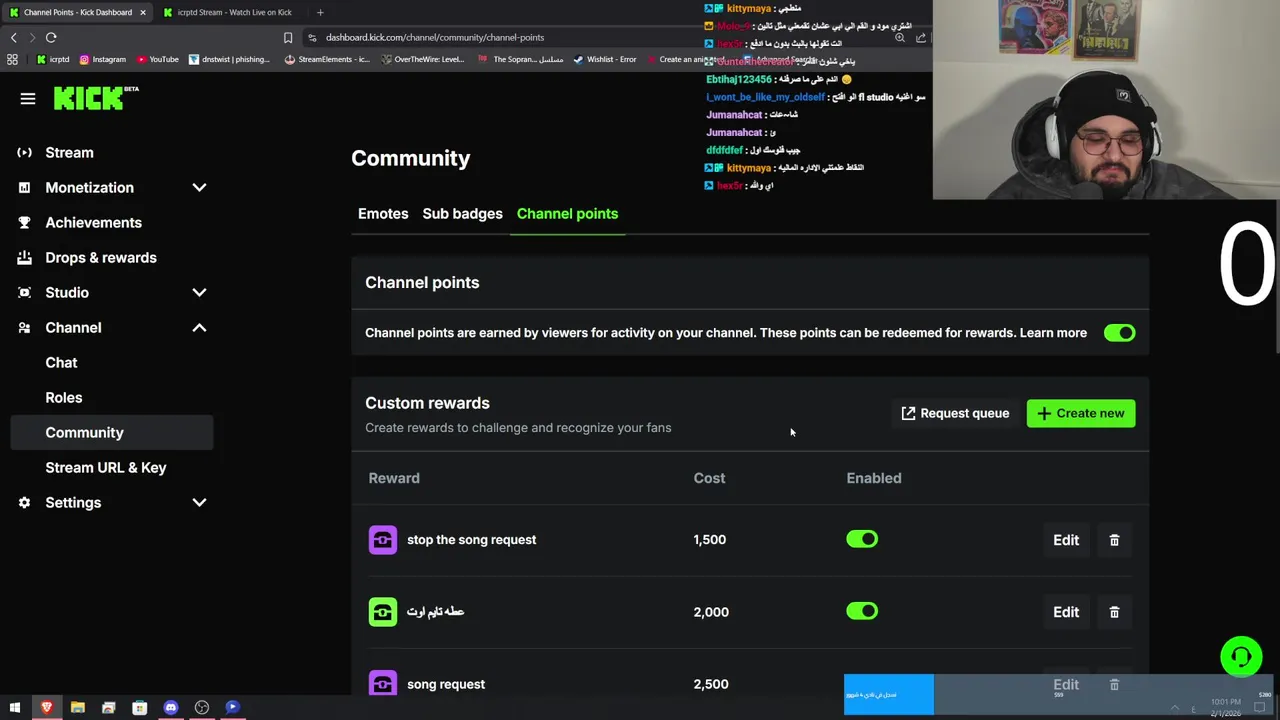Image resolution: width=1280 pixels, height=720 pixels.
Task: Expand the Monetization section
Action: [199, 188]
